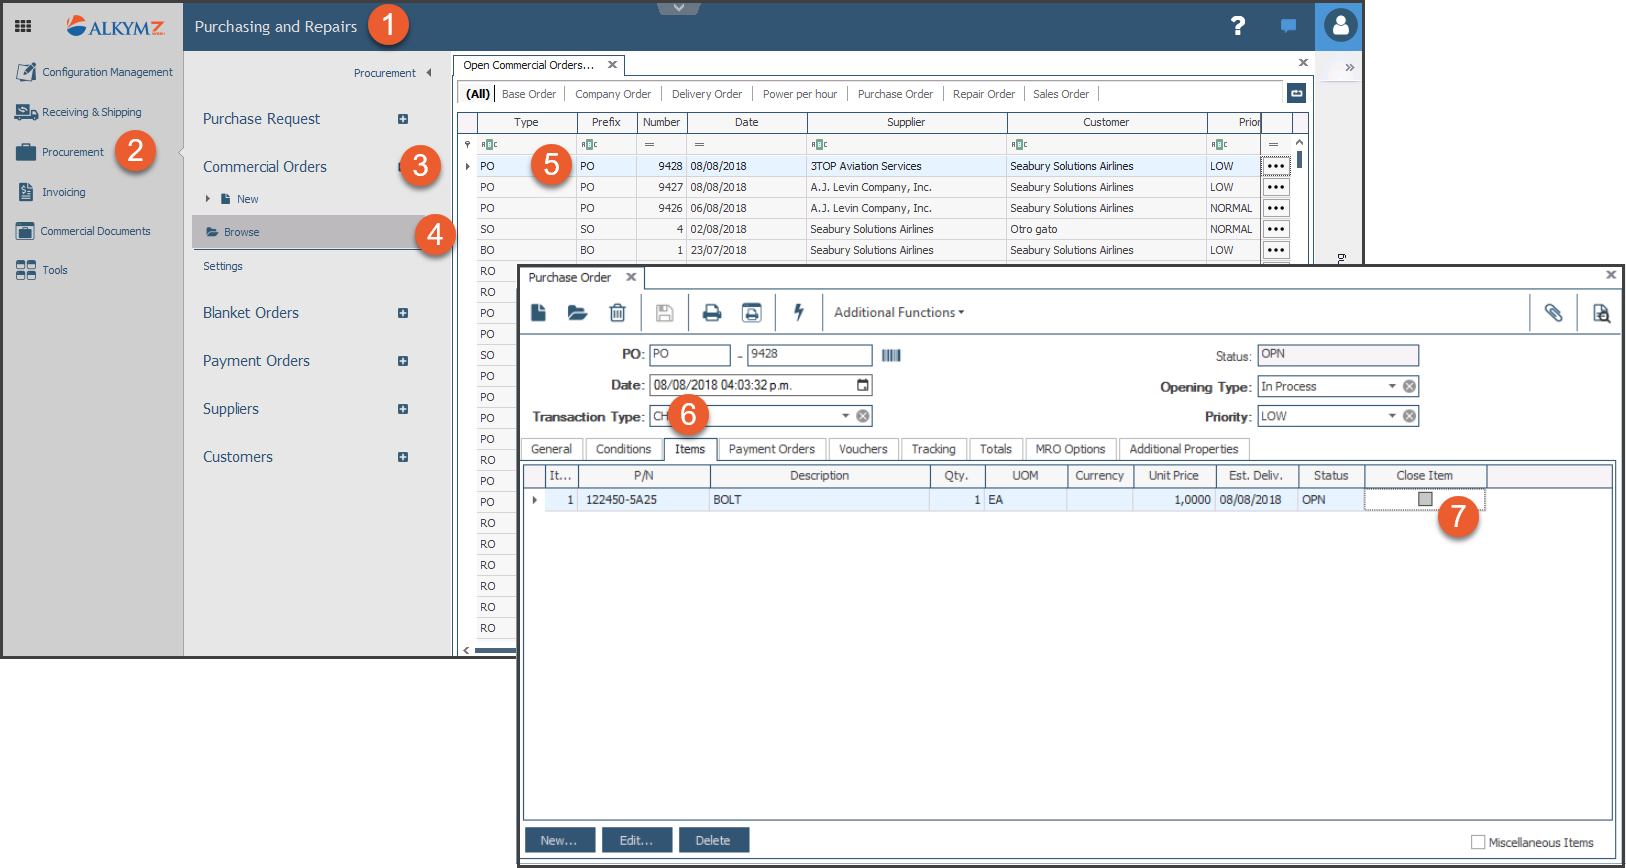Expand Payment Orders section
1626x868 pixels.
tap(403, 361)
